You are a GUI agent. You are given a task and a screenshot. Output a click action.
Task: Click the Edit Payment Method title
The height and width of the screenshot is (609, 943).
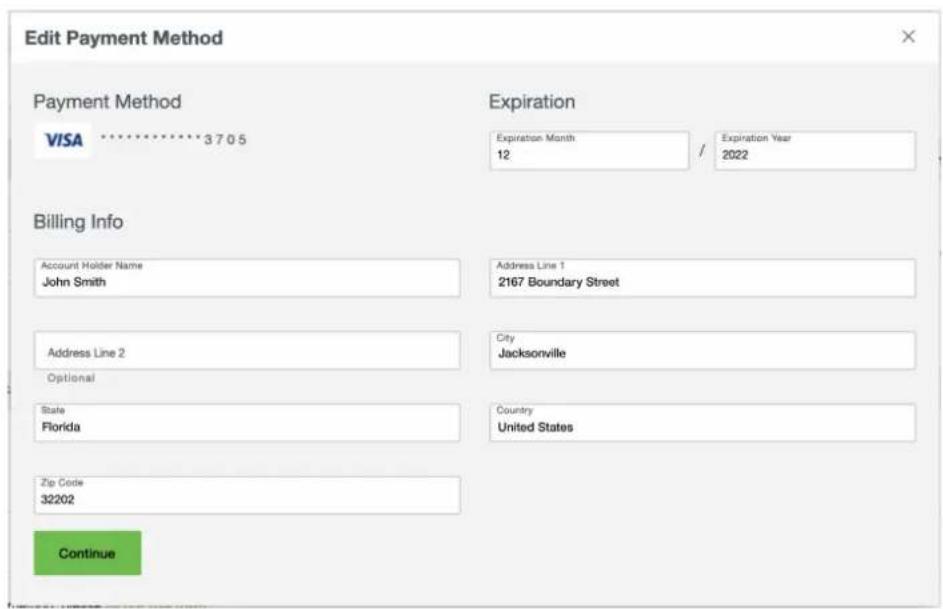coord(124,38)
